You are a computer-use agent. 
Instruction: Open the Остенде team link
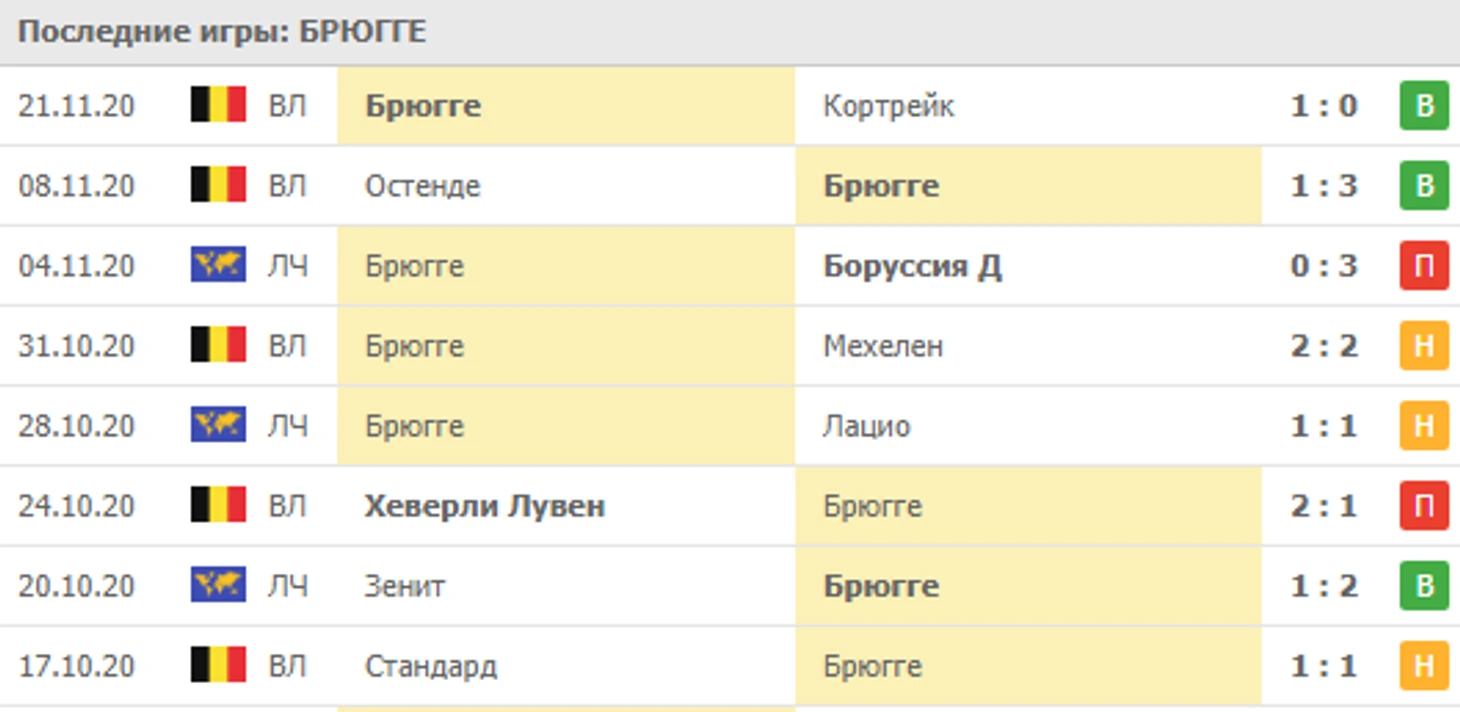[x=422, y=186]
